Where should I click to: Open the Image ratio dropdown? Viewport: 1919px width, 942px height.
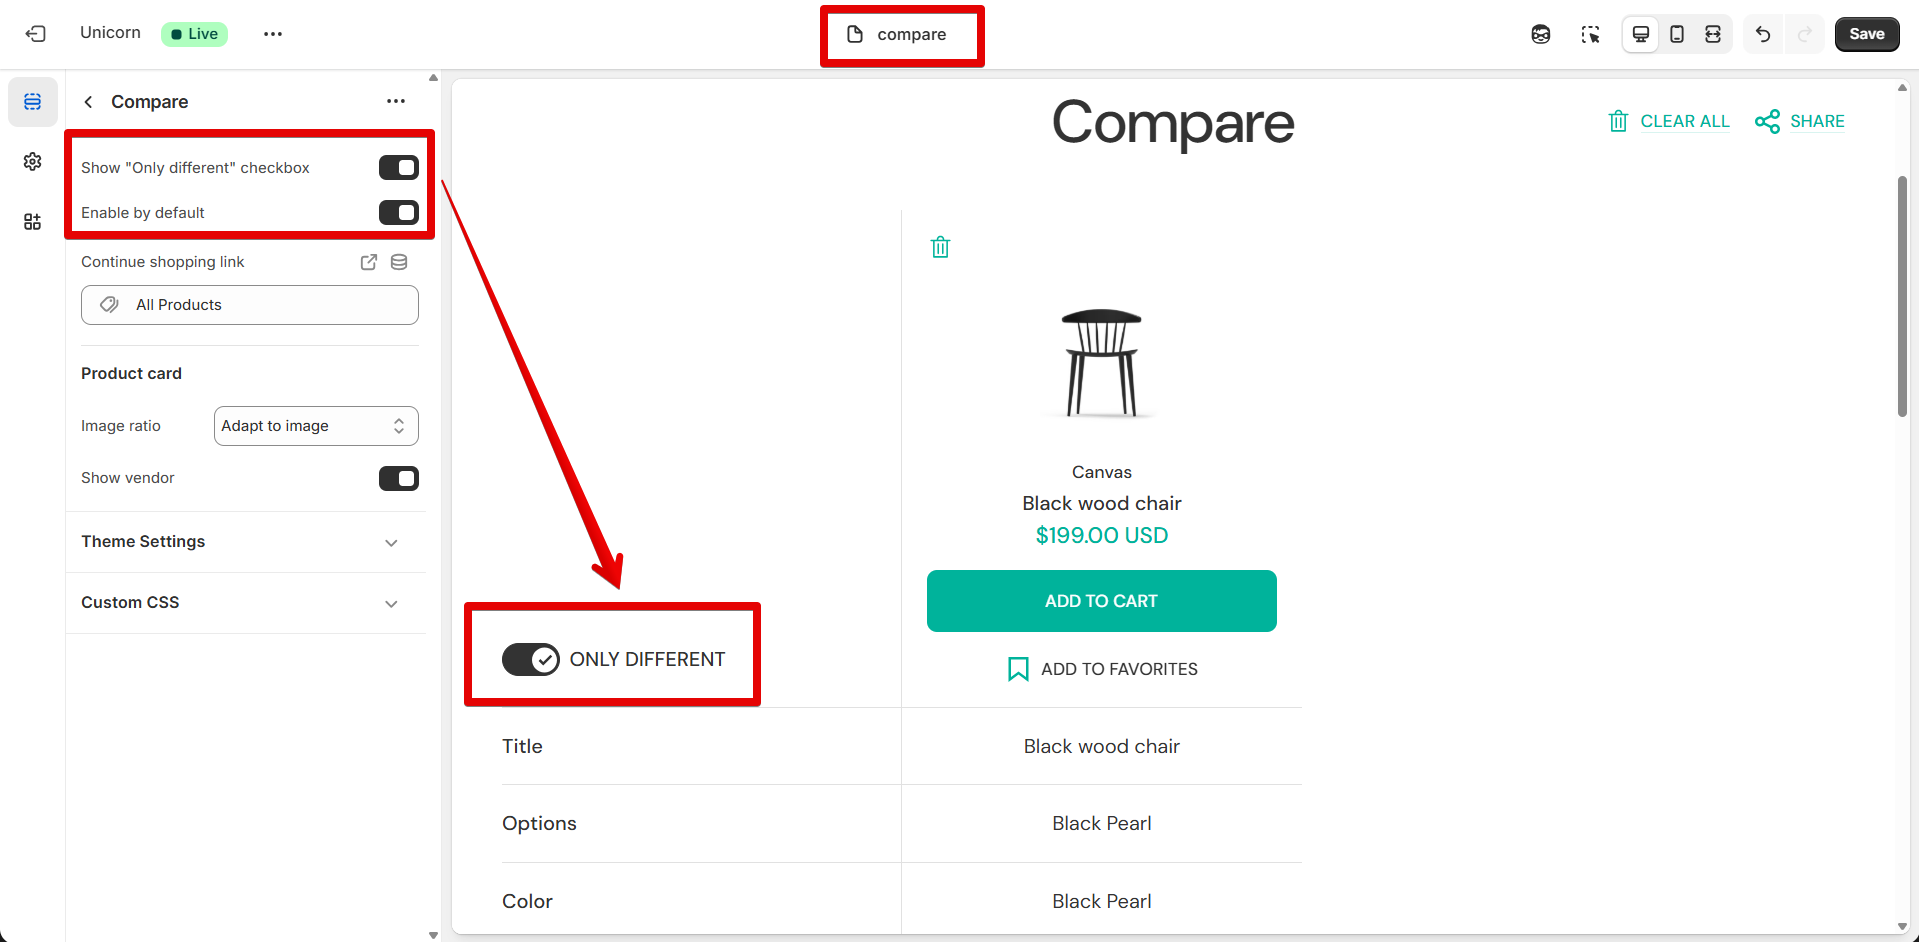pos(316,426)
